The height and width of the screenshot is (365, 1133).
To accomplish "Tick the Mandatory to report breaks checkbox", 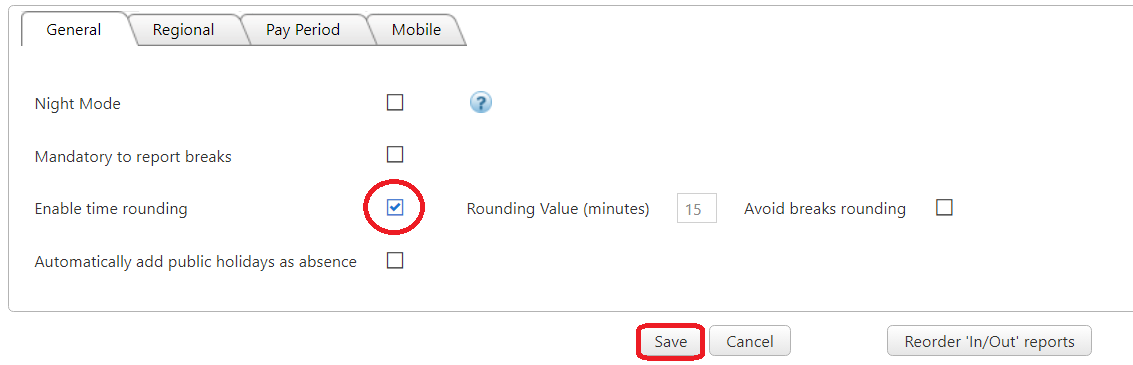I will pos(395,155).
